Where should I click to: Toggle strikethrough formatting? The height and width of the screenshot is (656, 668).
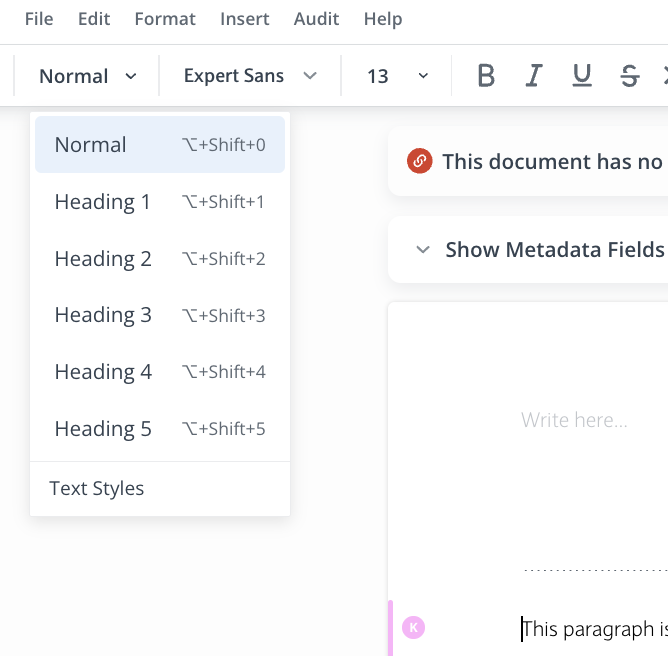pyautogui.click(x=629, y=75)
